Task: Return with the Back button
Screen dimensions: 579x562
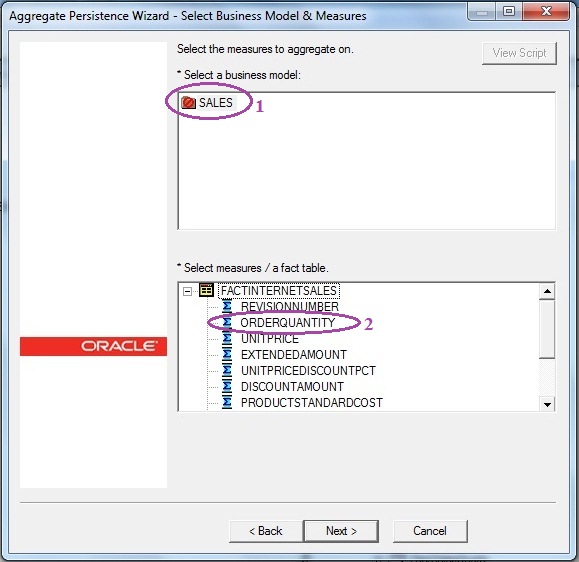Action: [266, 531]
